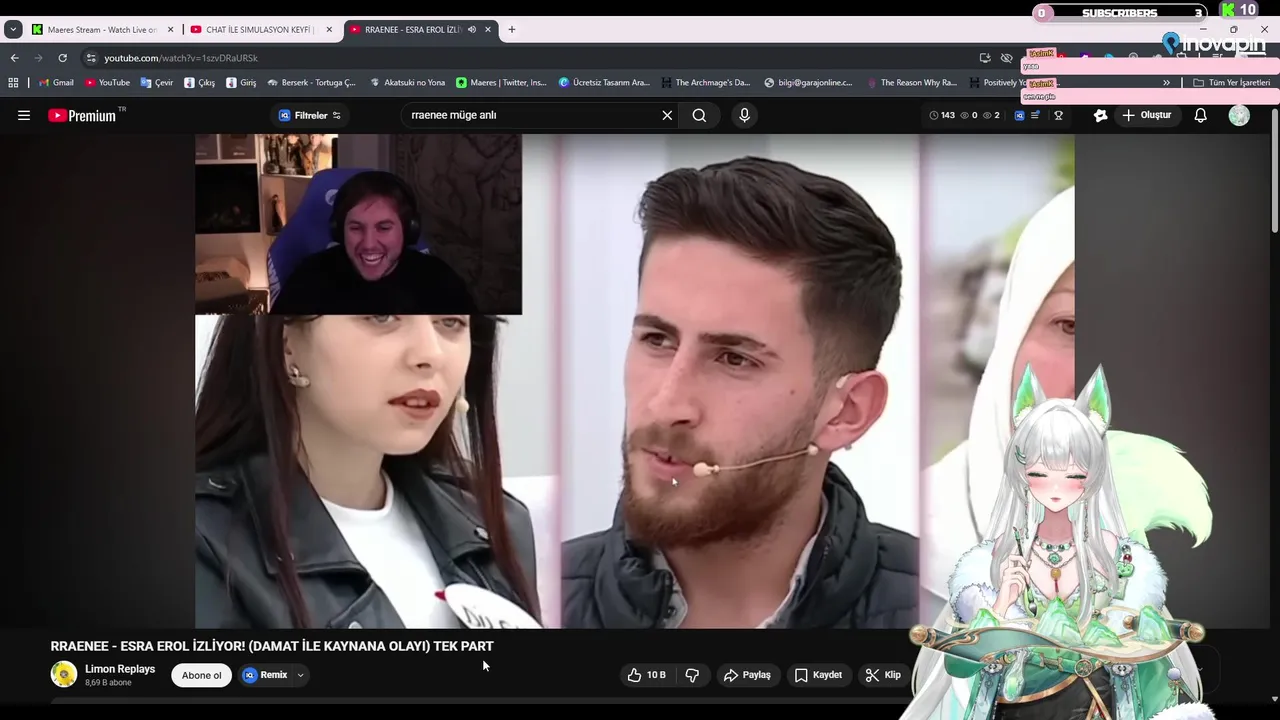Open The Archmage's Da... bookmark
The width and height of the screenshot is (1280, 720).
pyautogui.click(x=705, y=83)
